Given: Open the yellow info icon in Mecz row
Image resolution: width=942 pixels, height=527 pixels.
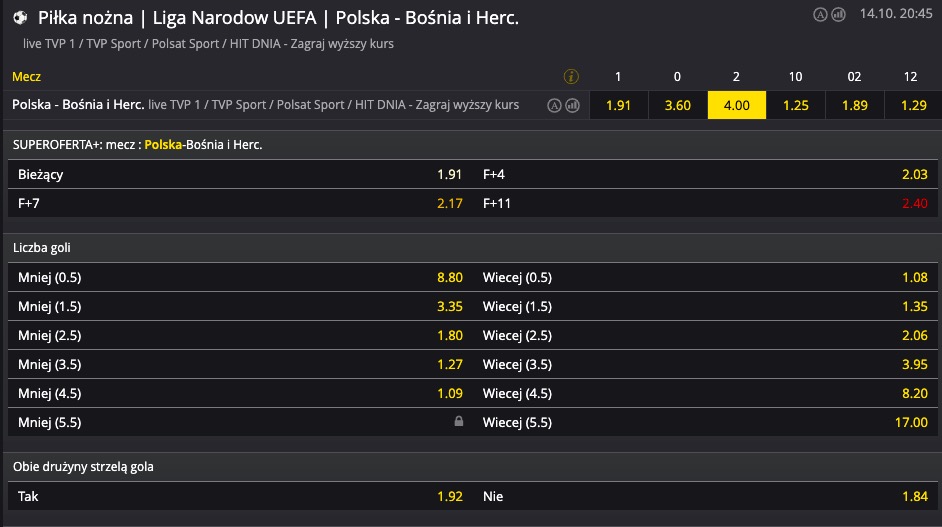Looking at the screenshot, I should (x=571, y=76).
